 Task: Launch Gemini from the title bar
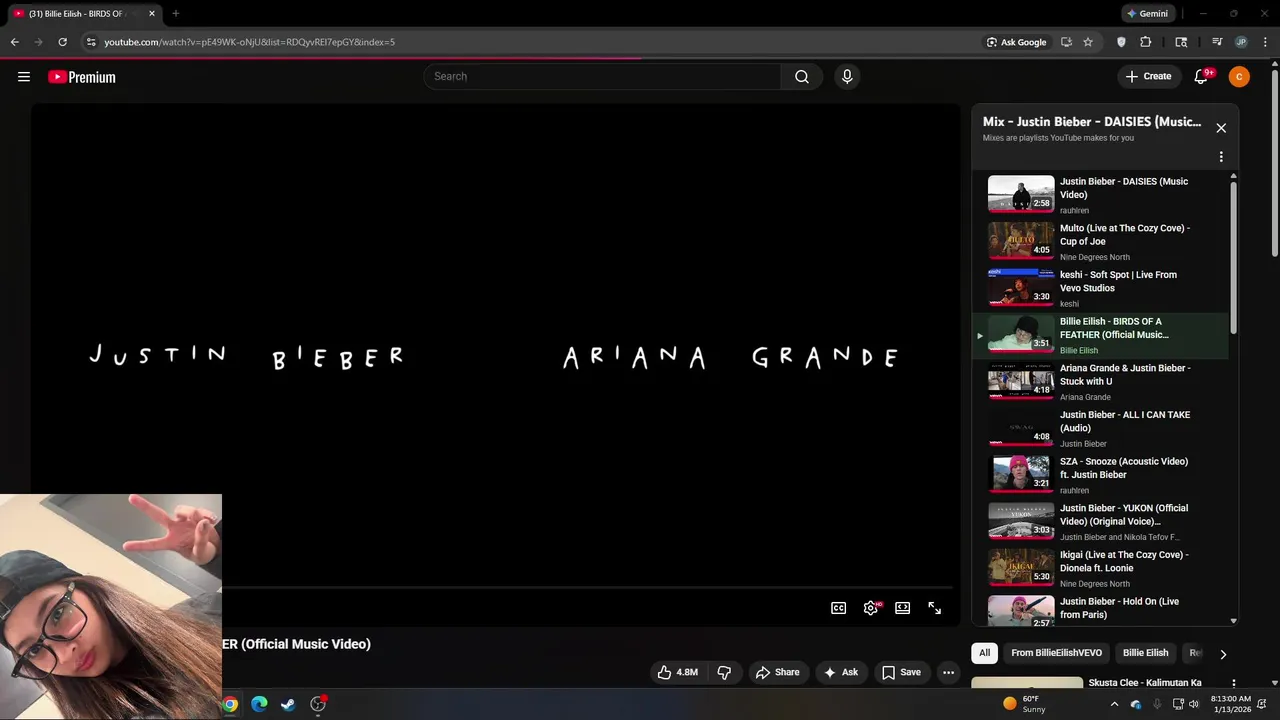click(1146, 14)
